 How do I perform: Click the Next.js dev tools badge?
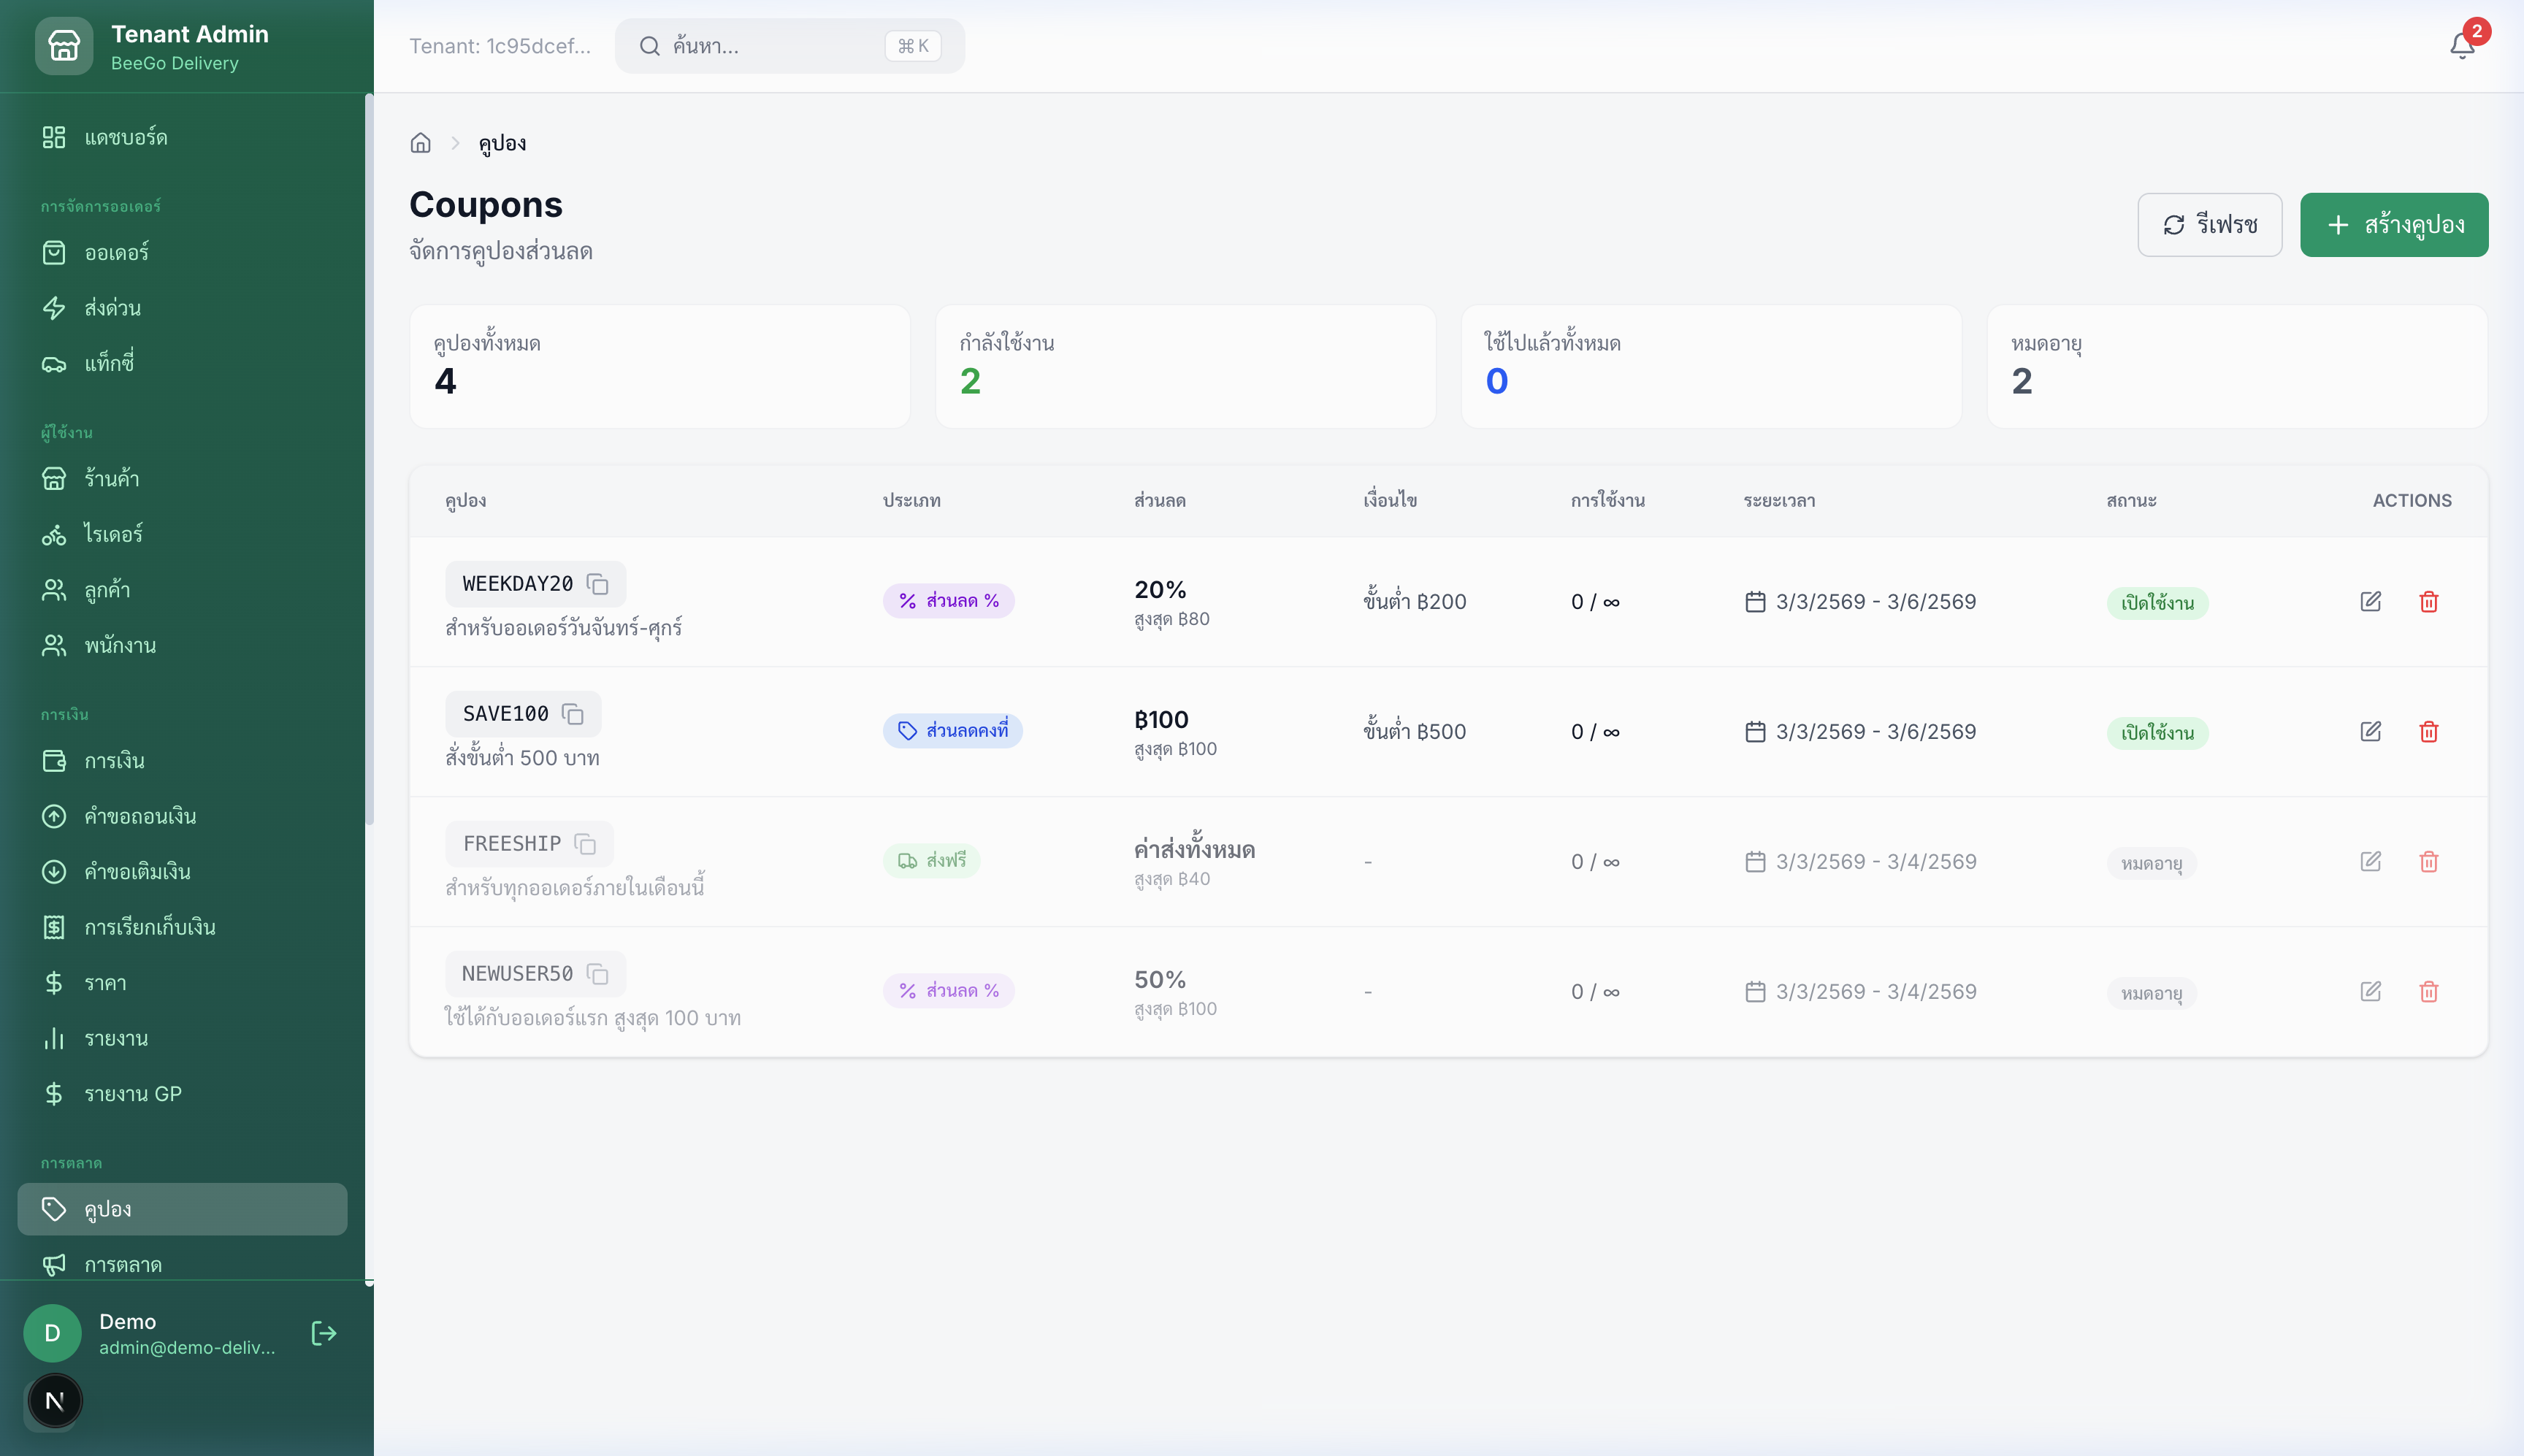(55, 1401)
